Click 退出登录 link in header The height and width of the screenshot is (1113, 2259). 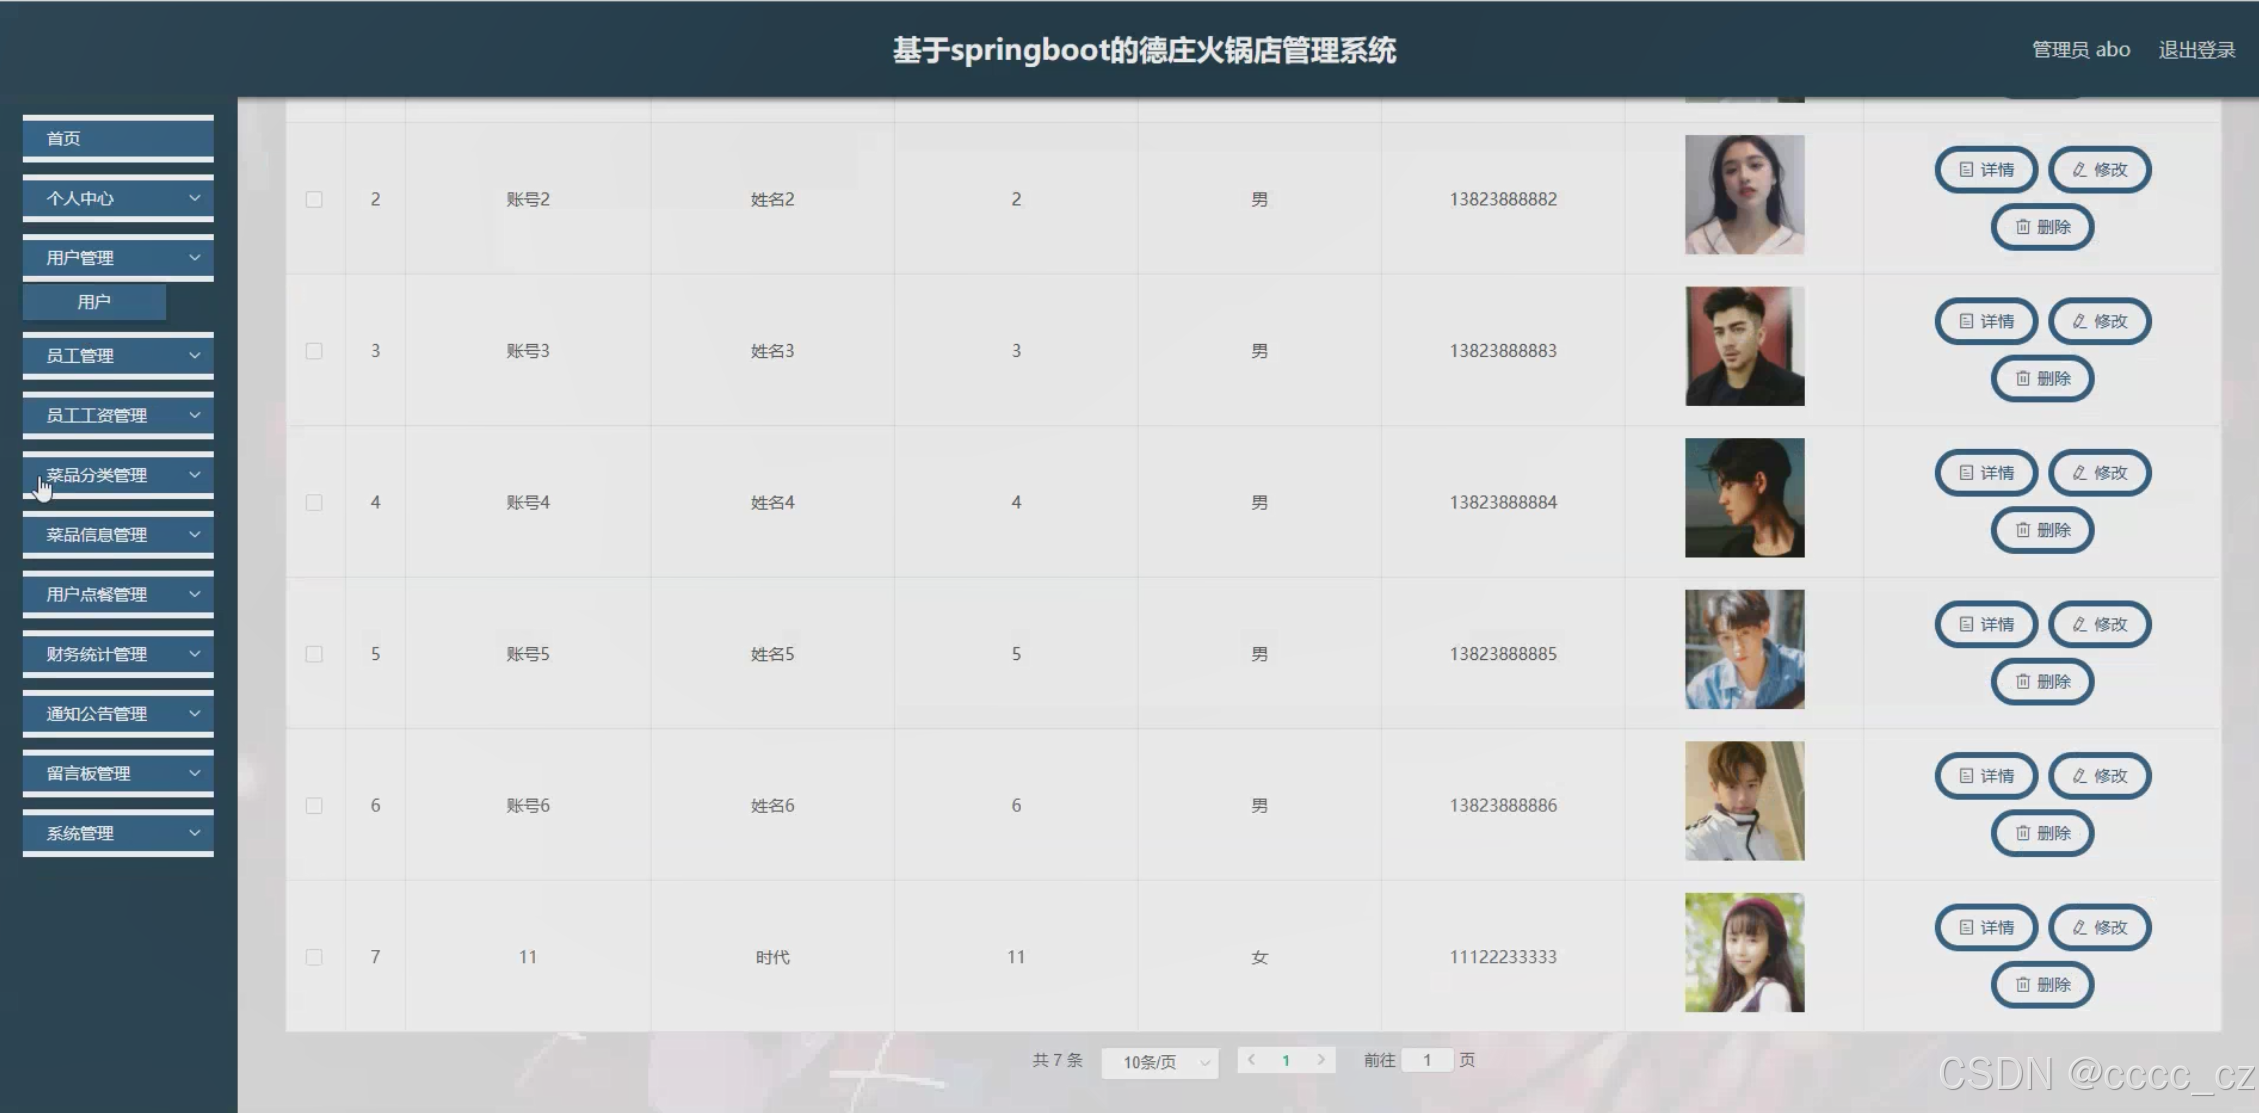pyautogui.click(x=2196, y=50)
